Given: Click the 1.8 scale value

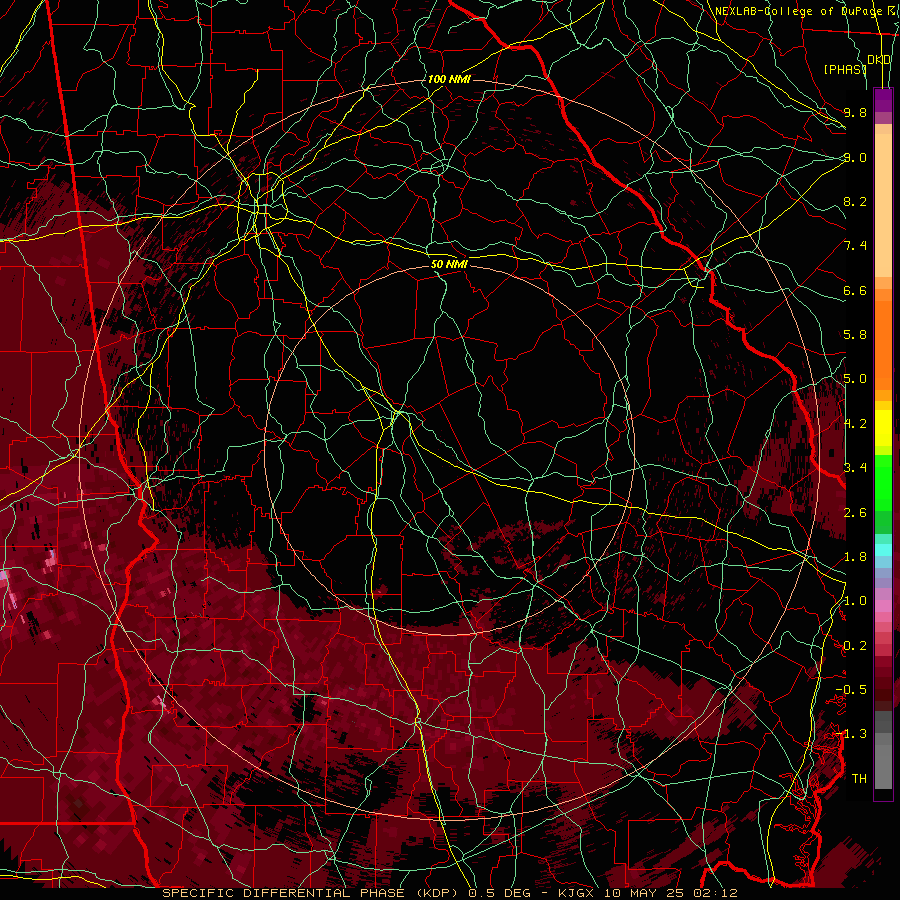Looking at the screenshot, I should pyautogui.click(x=855, y=557).
